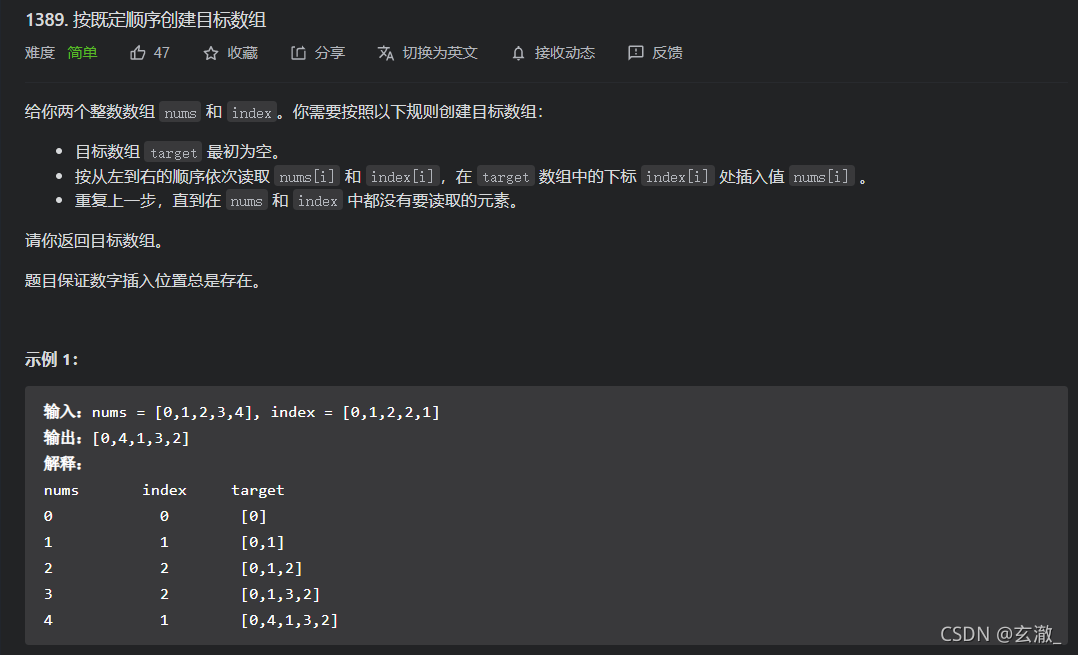Click the feedback speech bubble icon

(635, 53)
